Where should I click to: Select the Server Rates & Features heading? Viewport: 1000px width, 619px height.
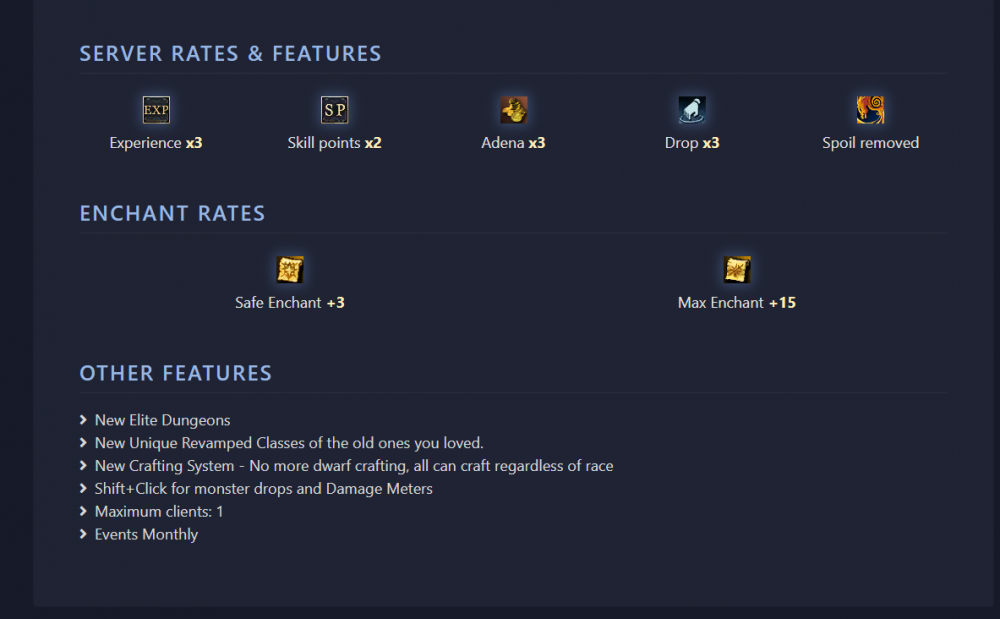(x=230, y=54)
